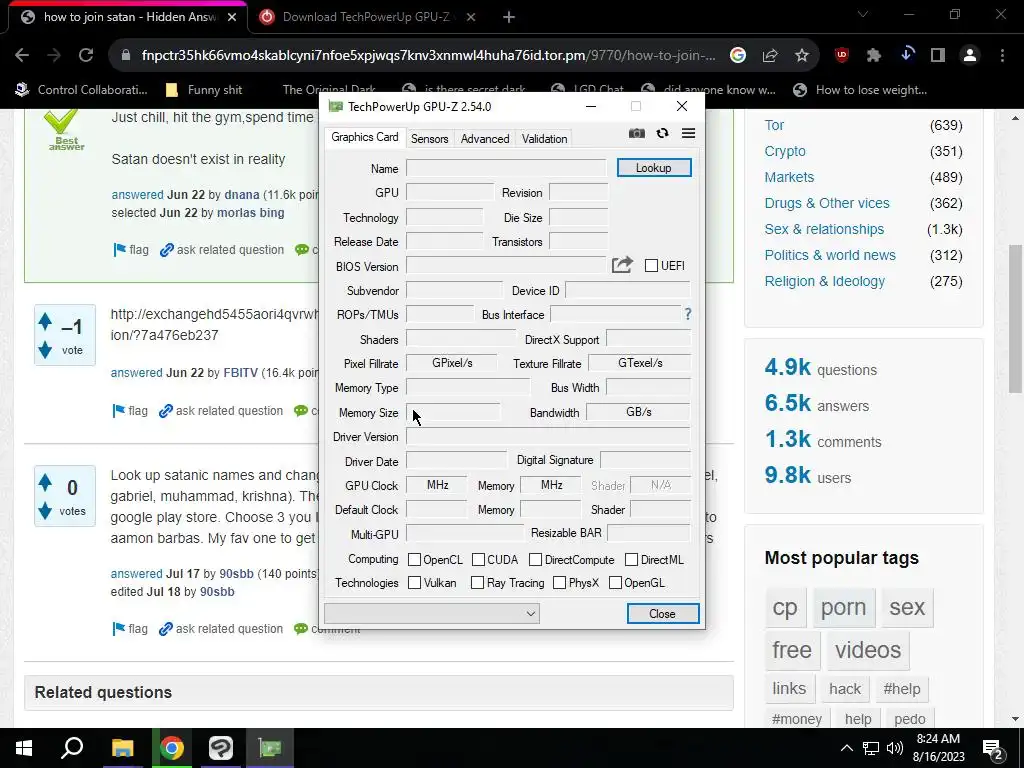Upvote the FBITV answer

pyautogui.click(x=45, y=321)
